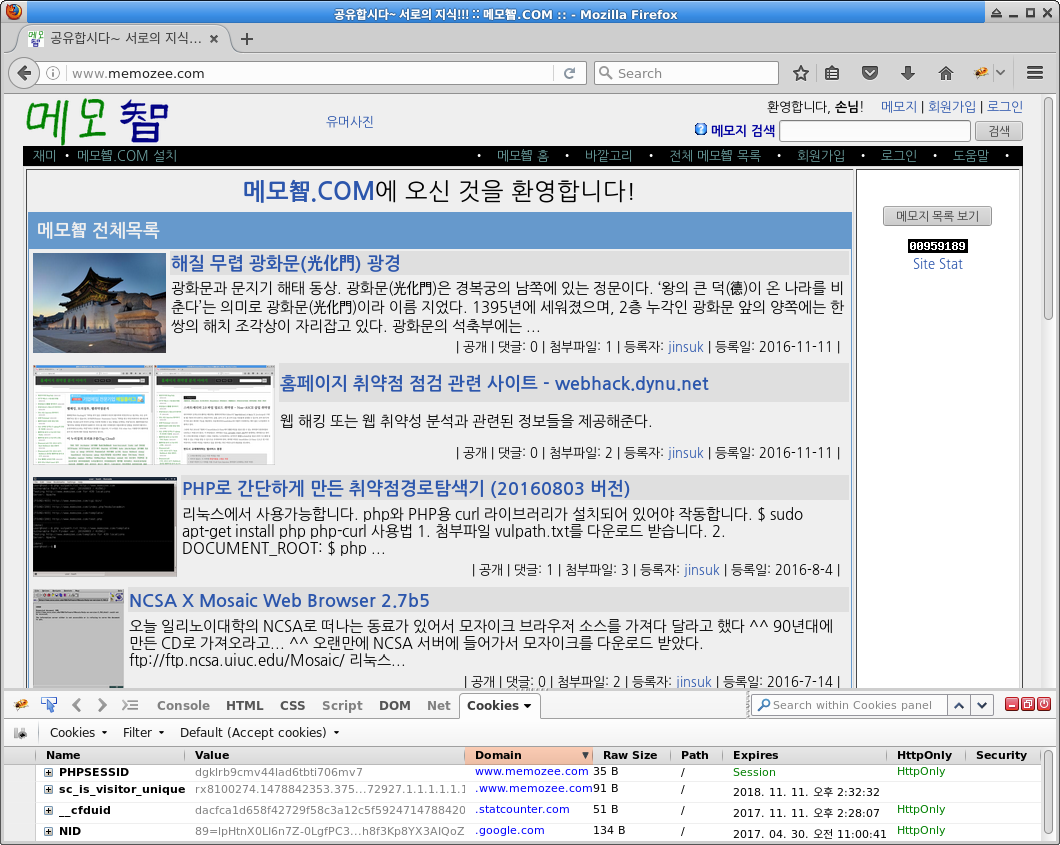
Task: Go to previous Firebug panel arrow
Action: 76,705
